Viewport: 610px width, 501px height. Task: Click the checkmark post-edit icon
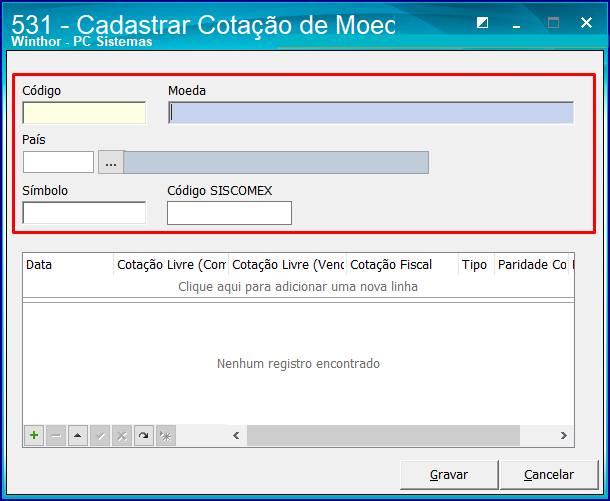pyautogui.click(x=100, y=435)
